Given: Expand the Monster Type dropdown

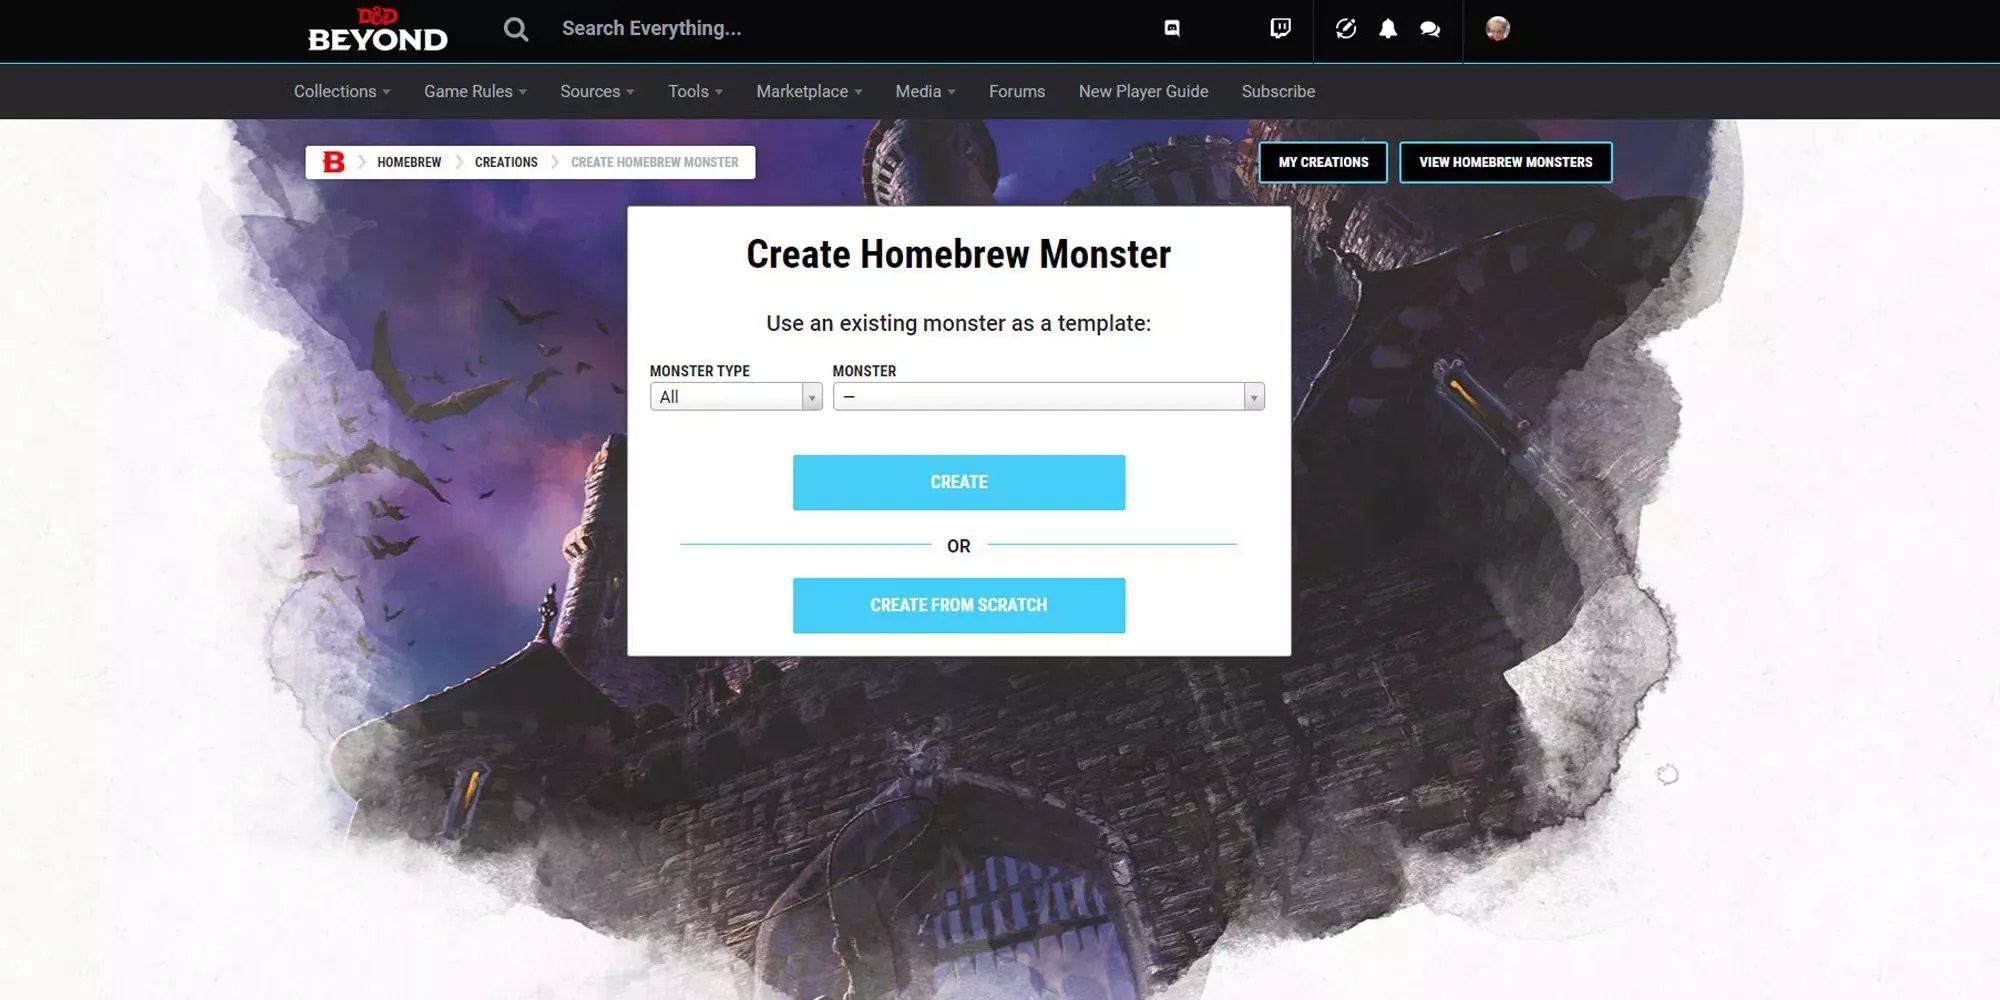Looking at the screenshot, I should point(736,397).
